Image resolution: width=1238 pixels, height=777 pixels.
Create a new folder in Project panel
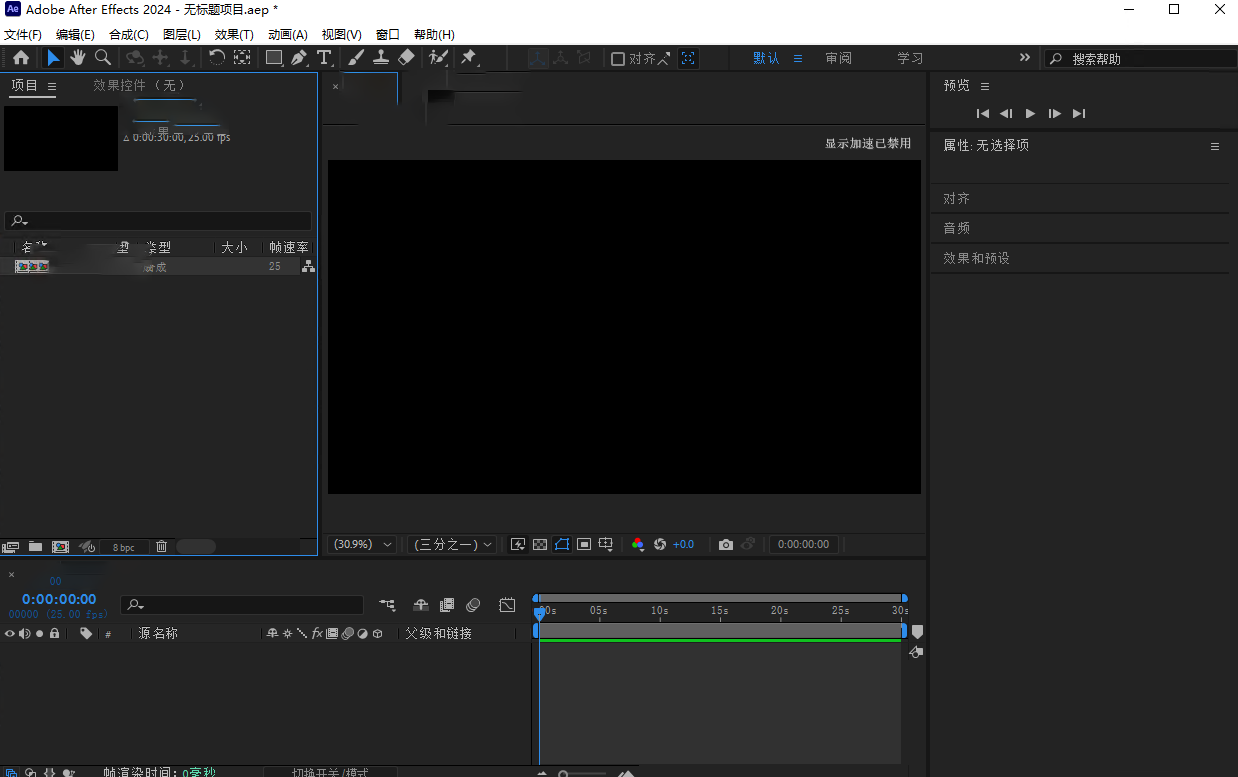click(x=35, y=547)
